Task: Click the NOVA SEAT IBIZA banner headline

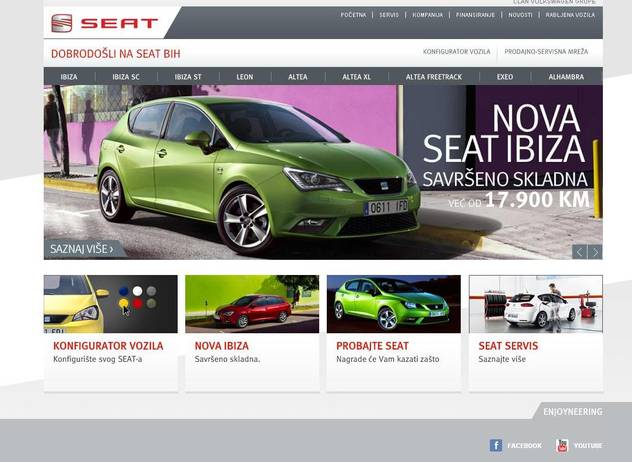Action: click(504, 133)
